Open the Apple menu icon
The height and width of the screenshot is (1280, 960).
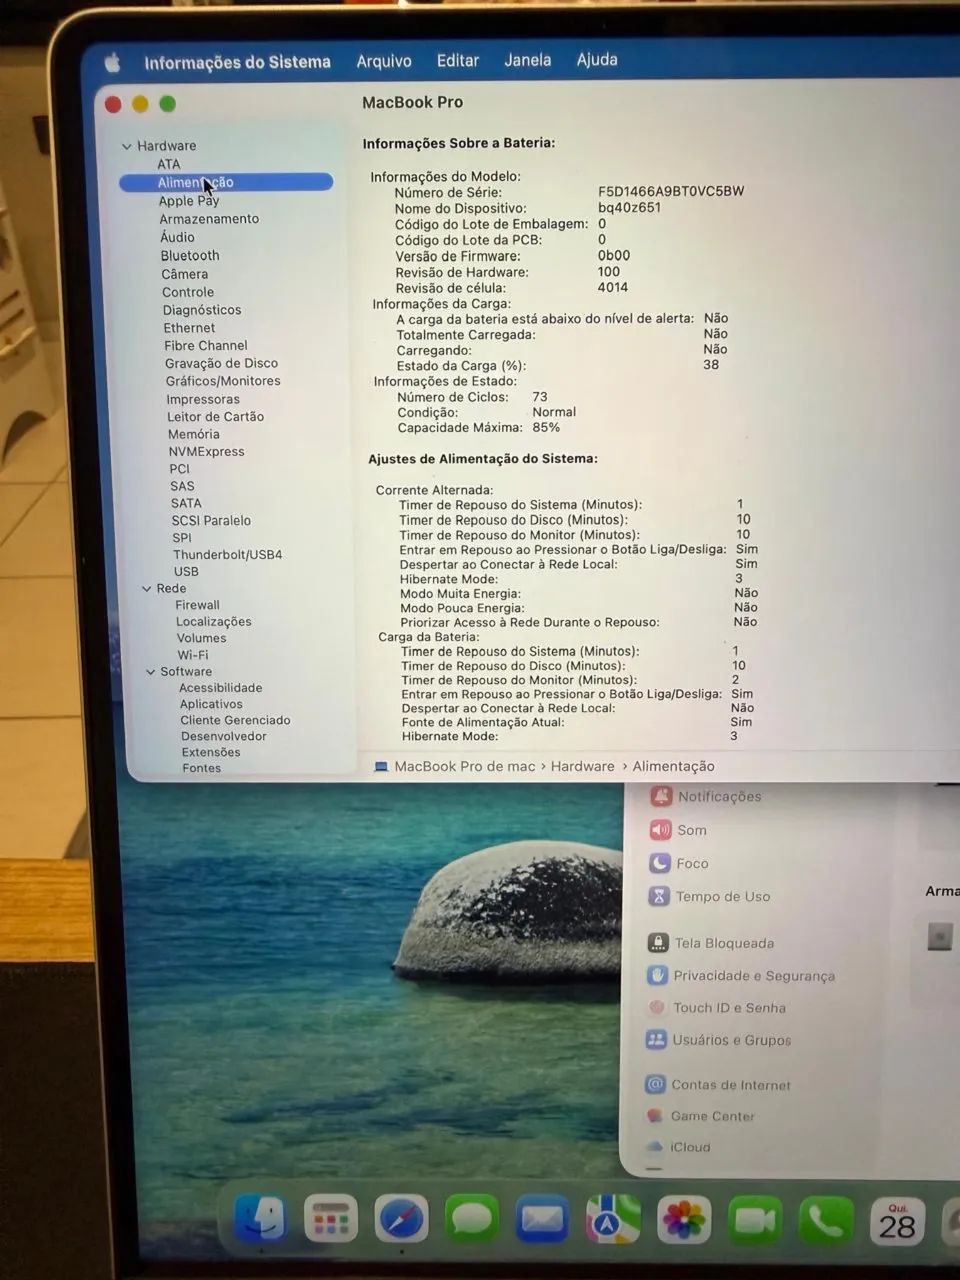113,63
